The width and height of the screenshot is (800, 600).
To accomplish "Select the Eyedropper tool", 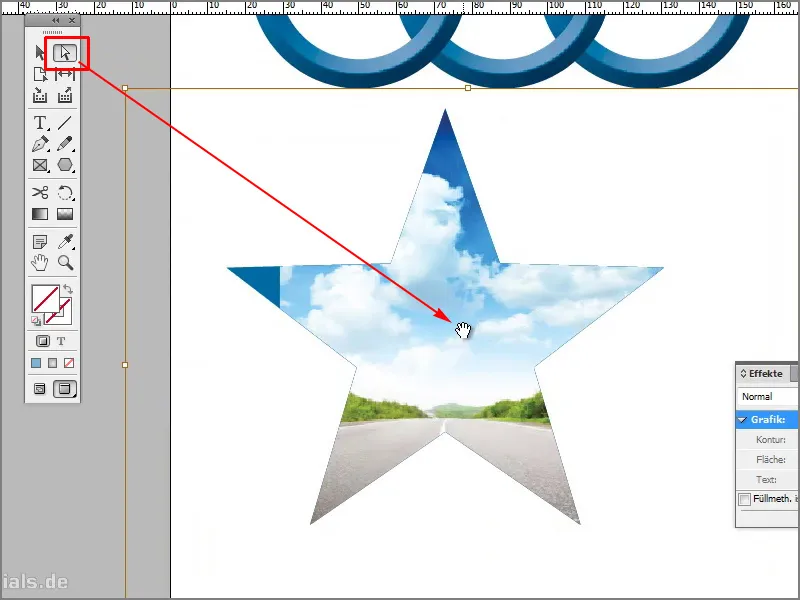I will point(66,241).
